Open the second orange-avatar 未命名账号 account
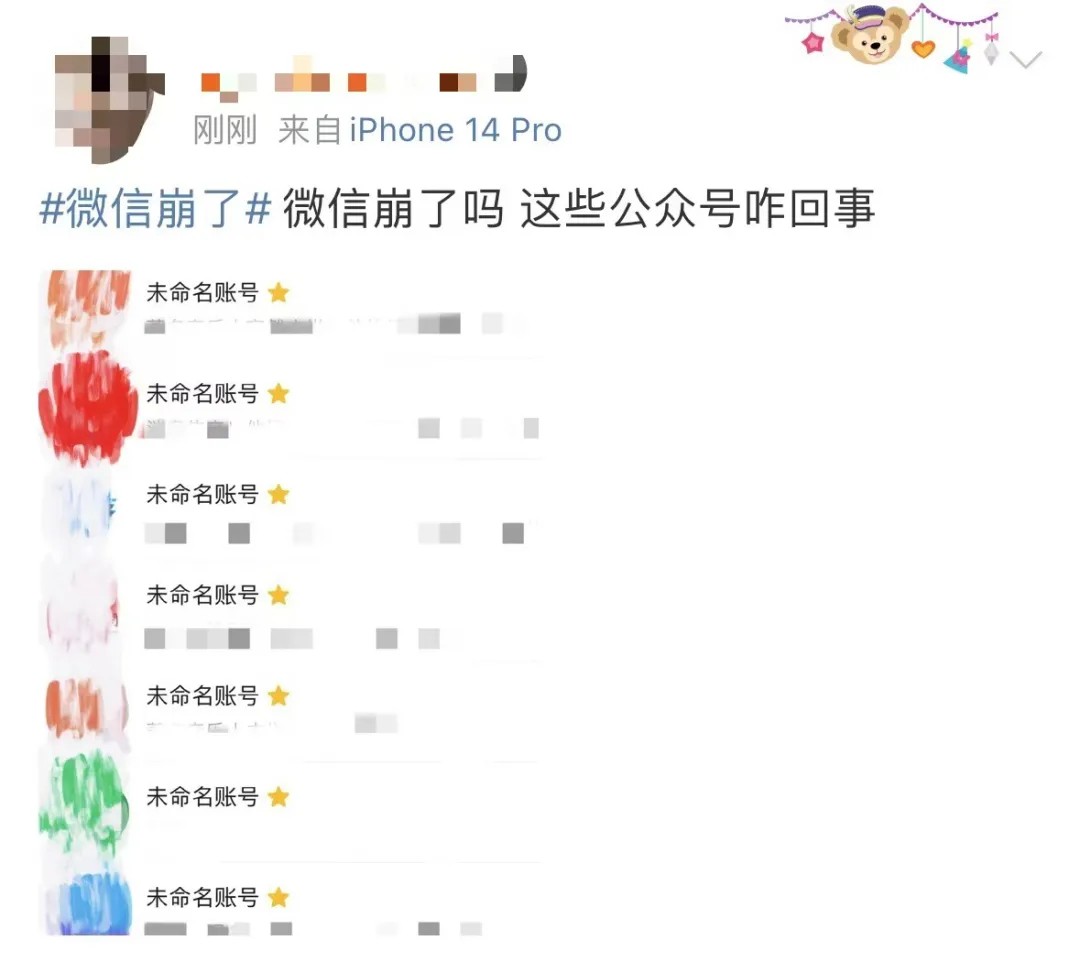Image resolution: width=1080 pixels, height=962 pixels. click(x=290, y=711)
